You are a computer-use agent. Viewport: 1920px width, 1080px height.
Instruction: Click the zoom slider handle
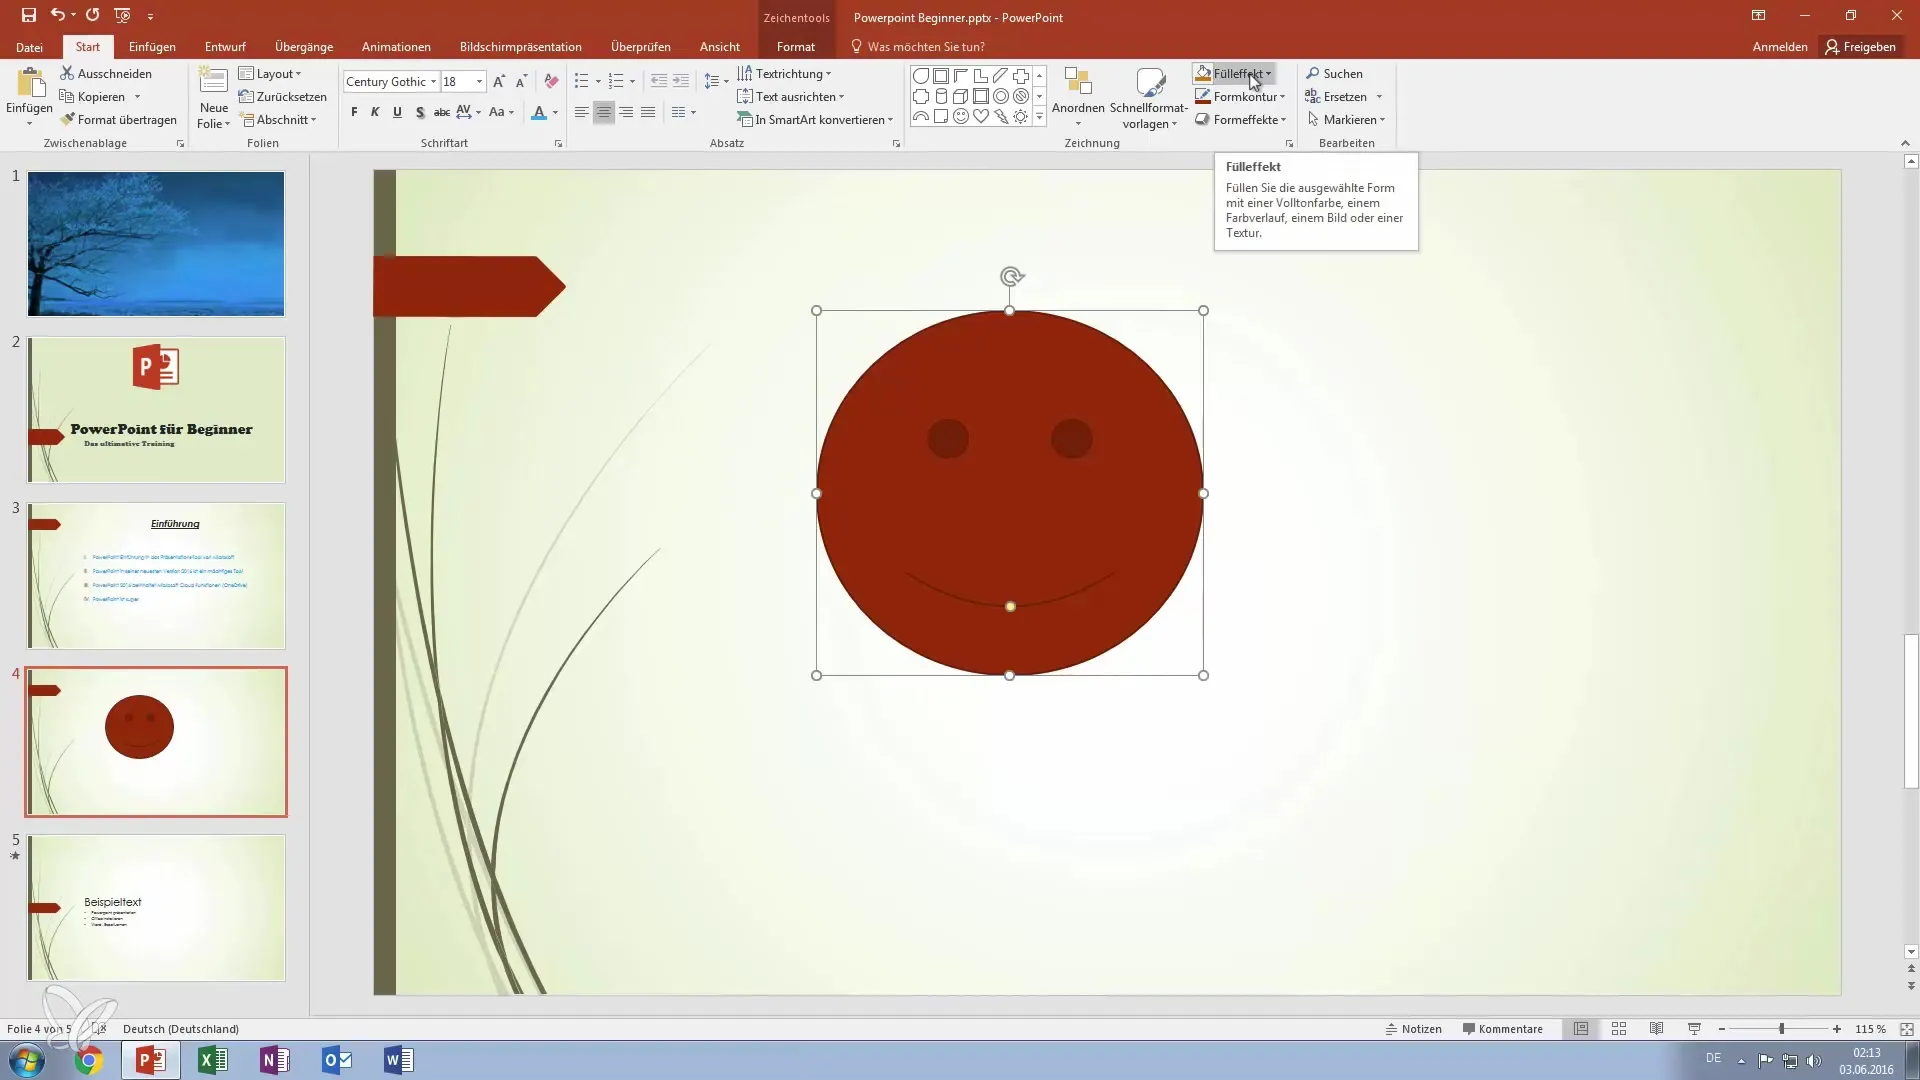[1781, 1029]
